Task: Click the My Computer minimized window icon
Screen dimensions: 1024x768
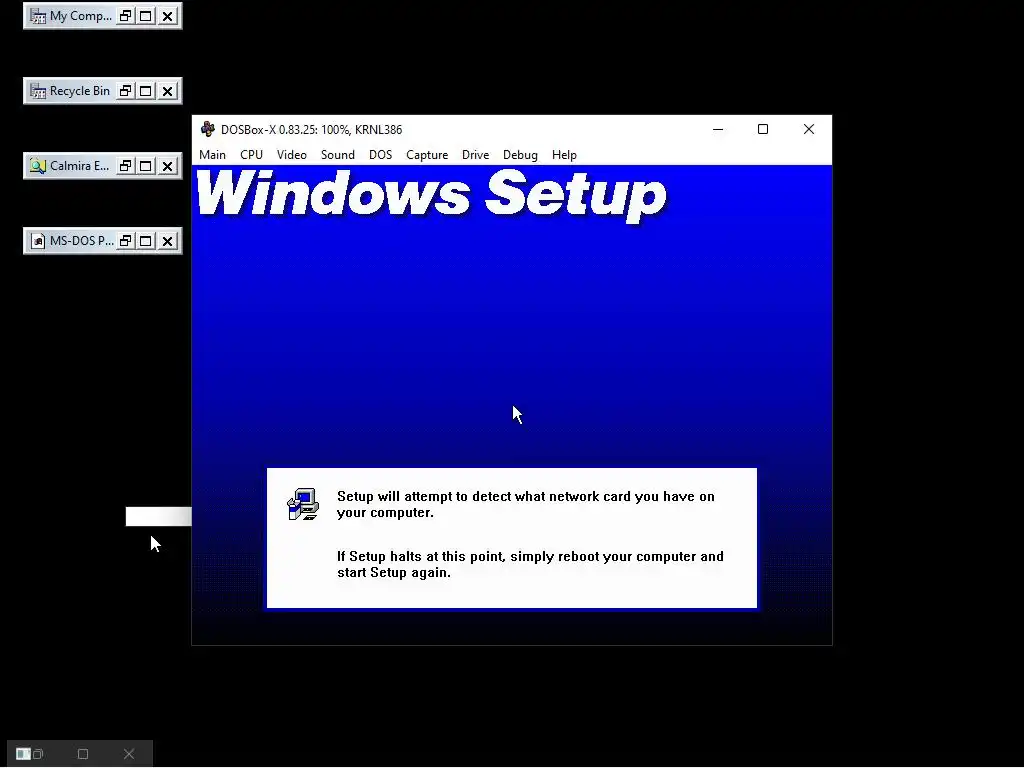Action: (38, 16)
